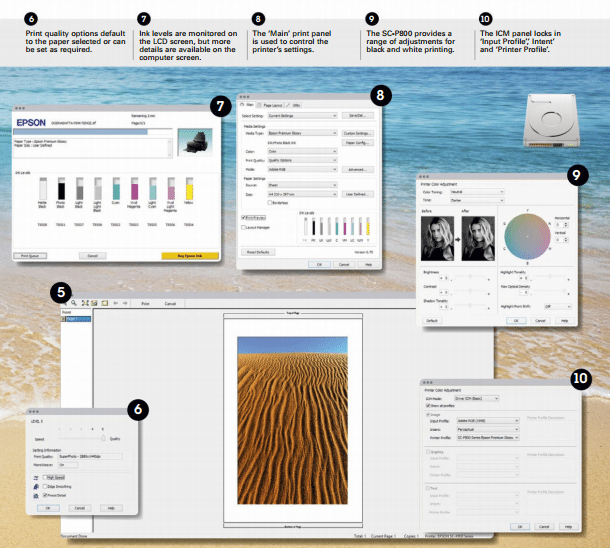Open Select Setting dropdown in Main panel
This screenshot has height=548, width=610.
pos(302,116)
